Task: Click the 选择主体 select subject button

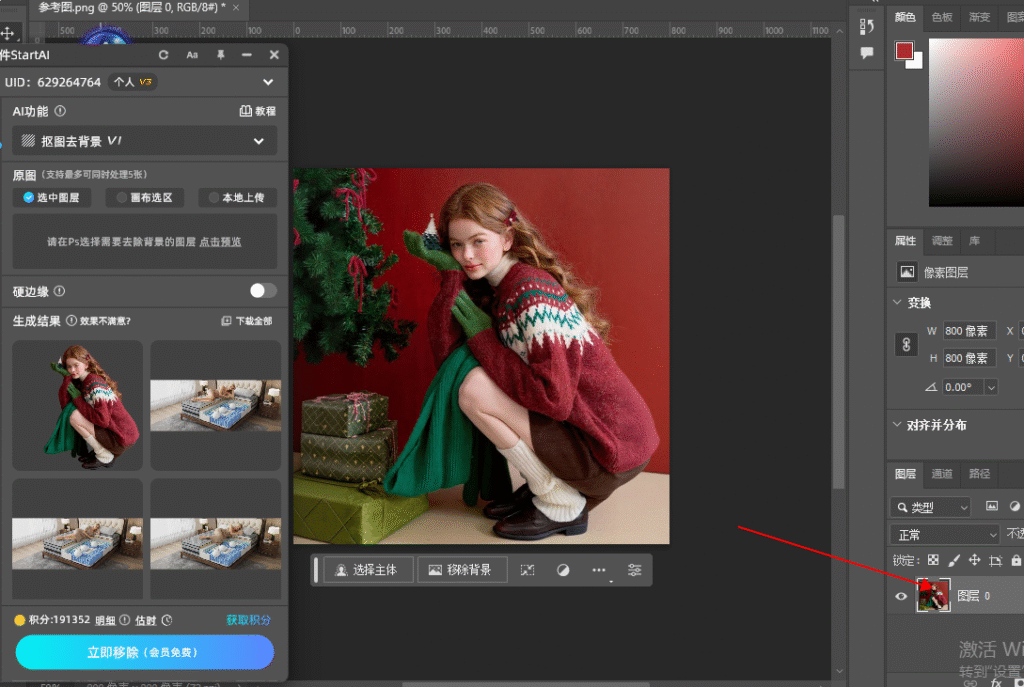Action: 367,570
